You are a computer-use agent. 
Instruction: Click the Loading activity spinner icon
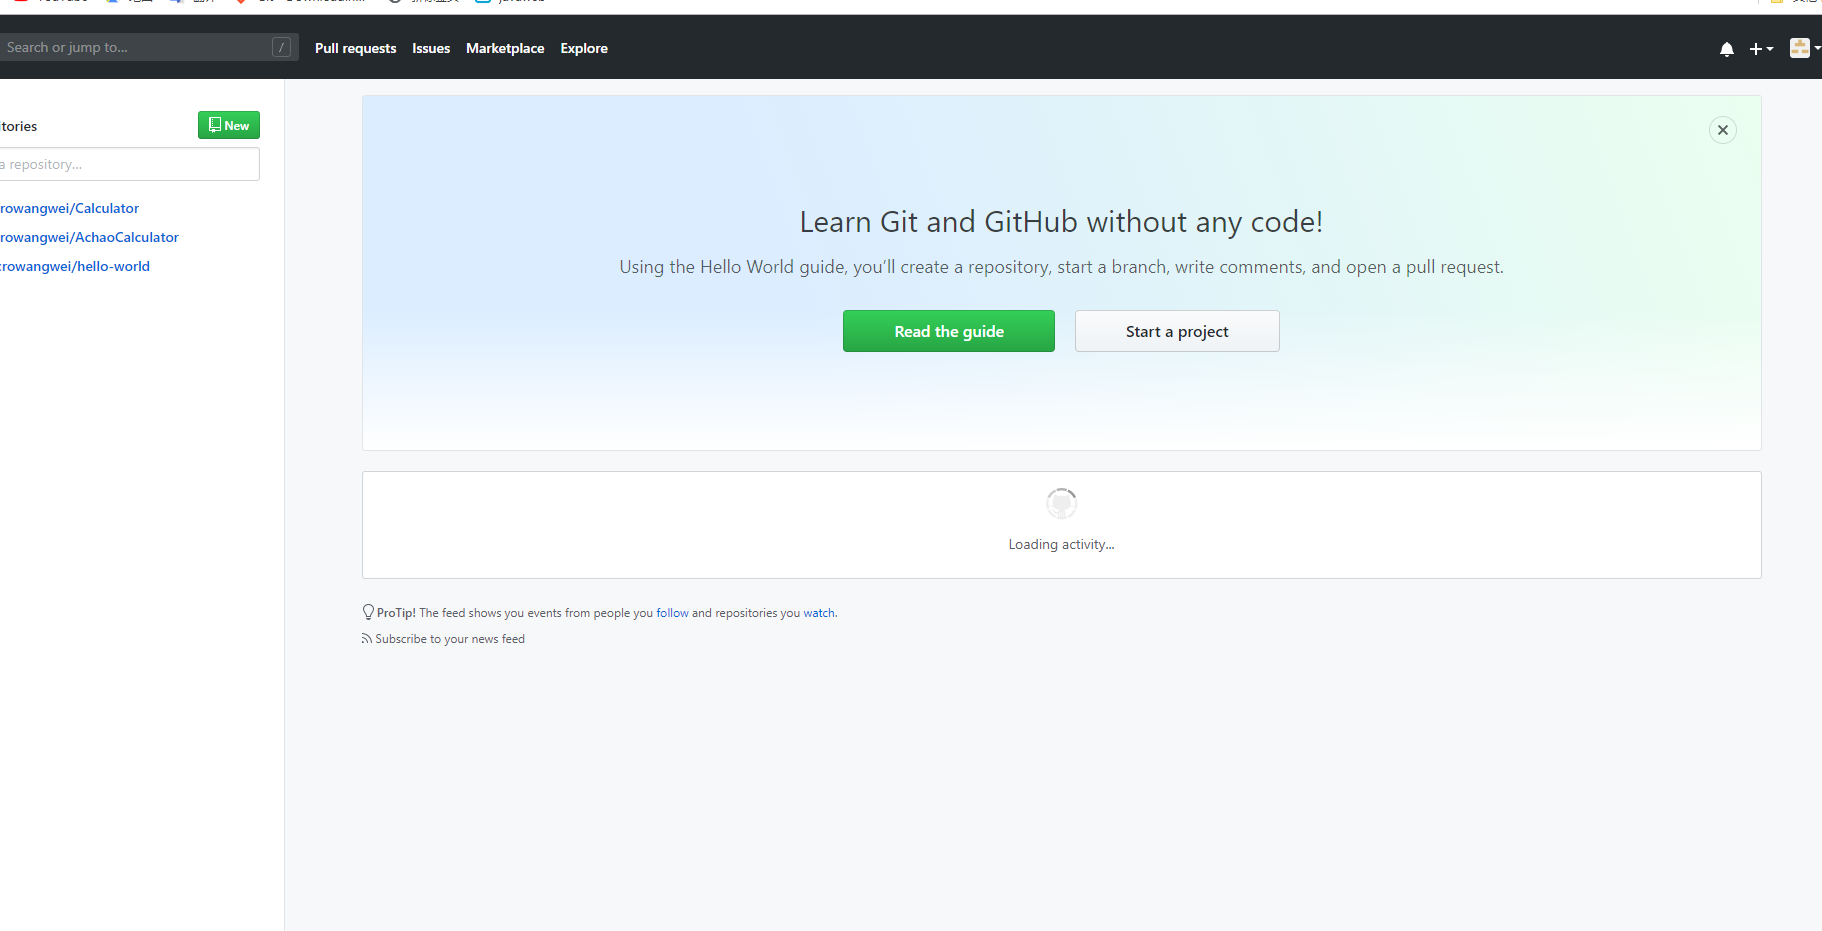click(1061, 503)
